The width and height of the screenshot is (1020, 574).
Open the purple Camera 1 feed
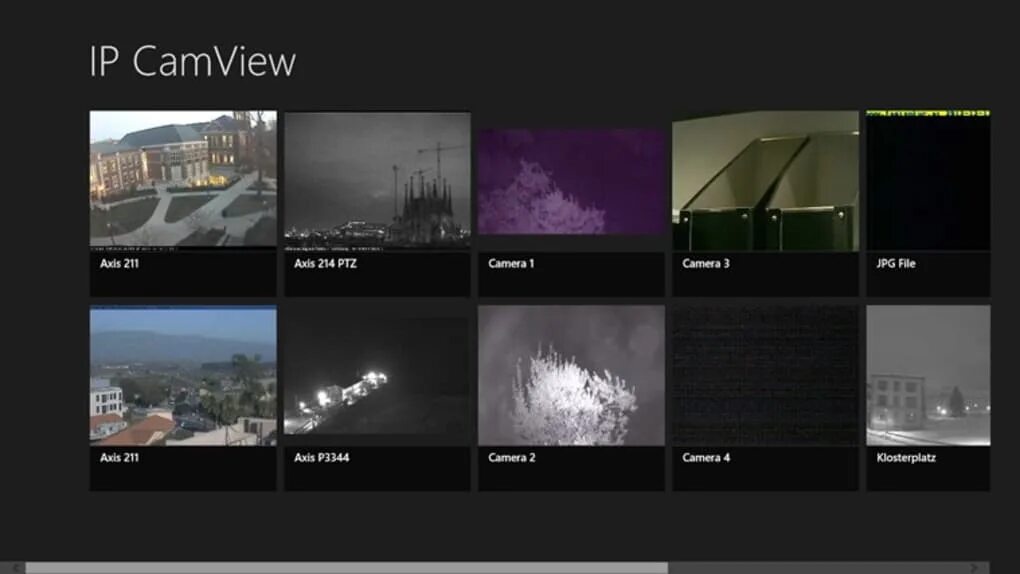pyautogui.click(x=571, y=180)
